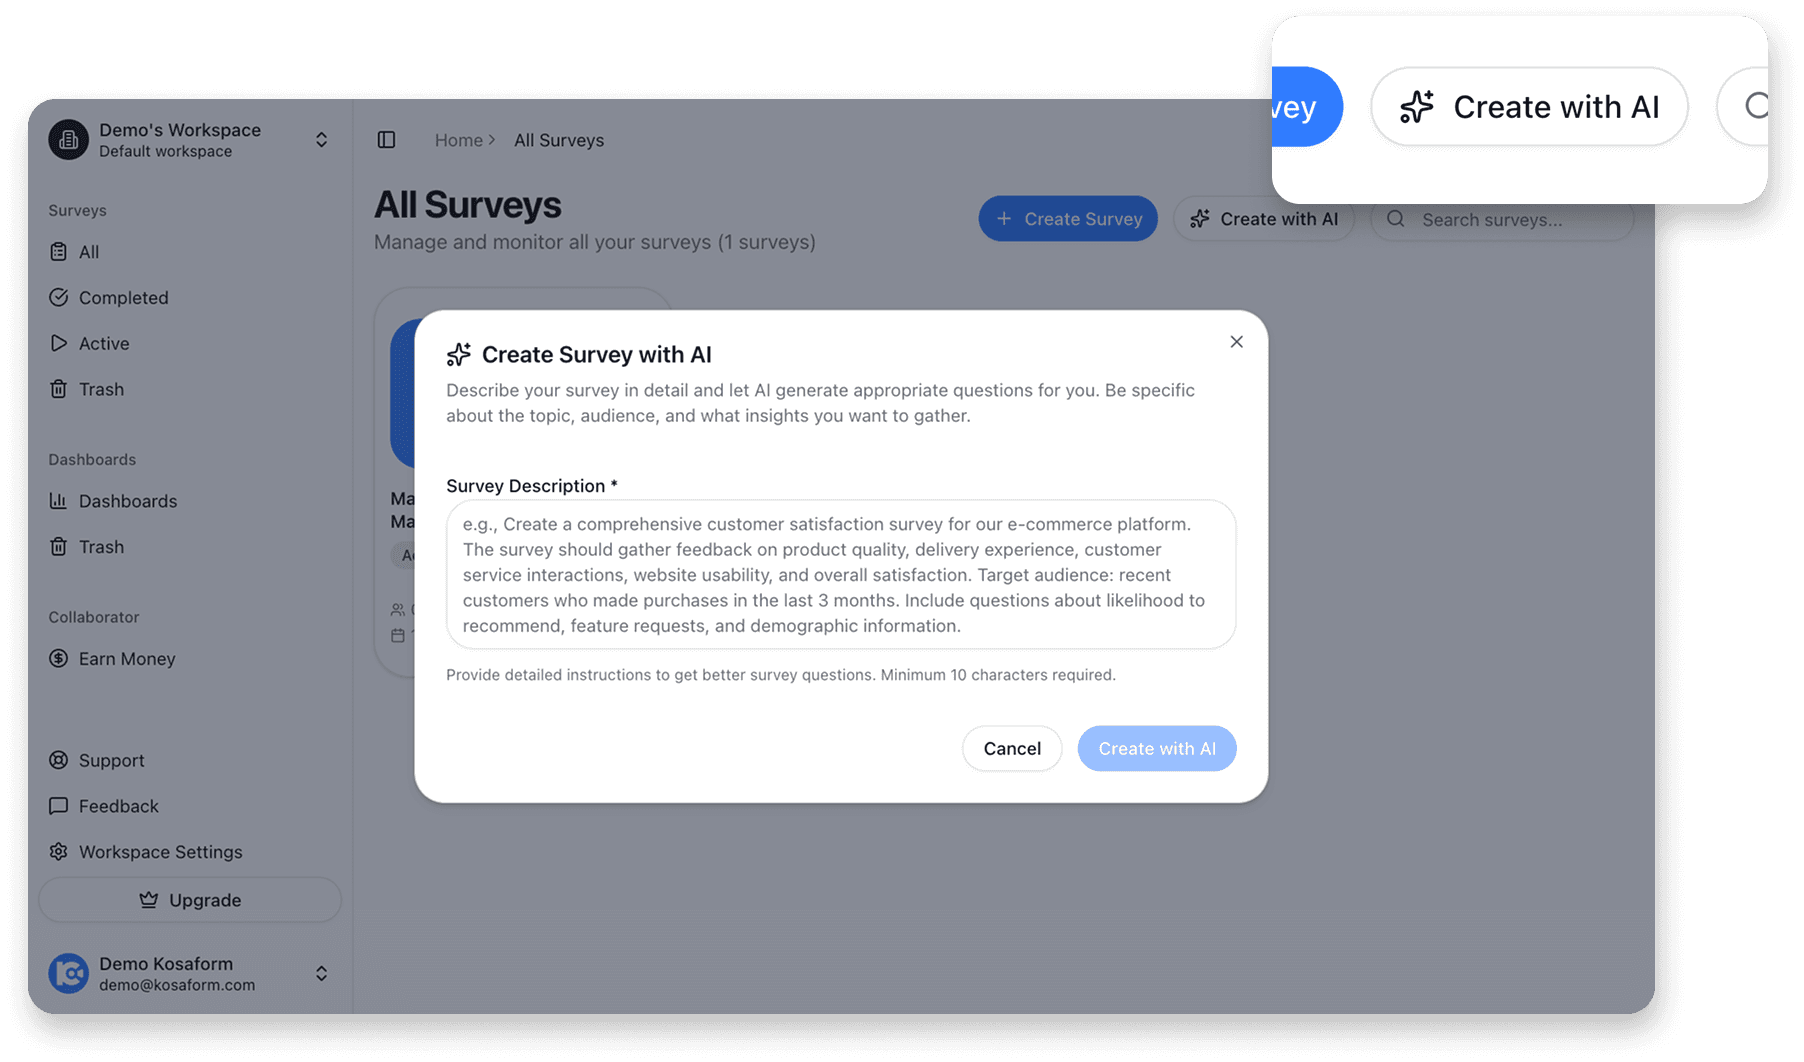
Task: Click the Upgrade button
Action: [x=189, y=899]
